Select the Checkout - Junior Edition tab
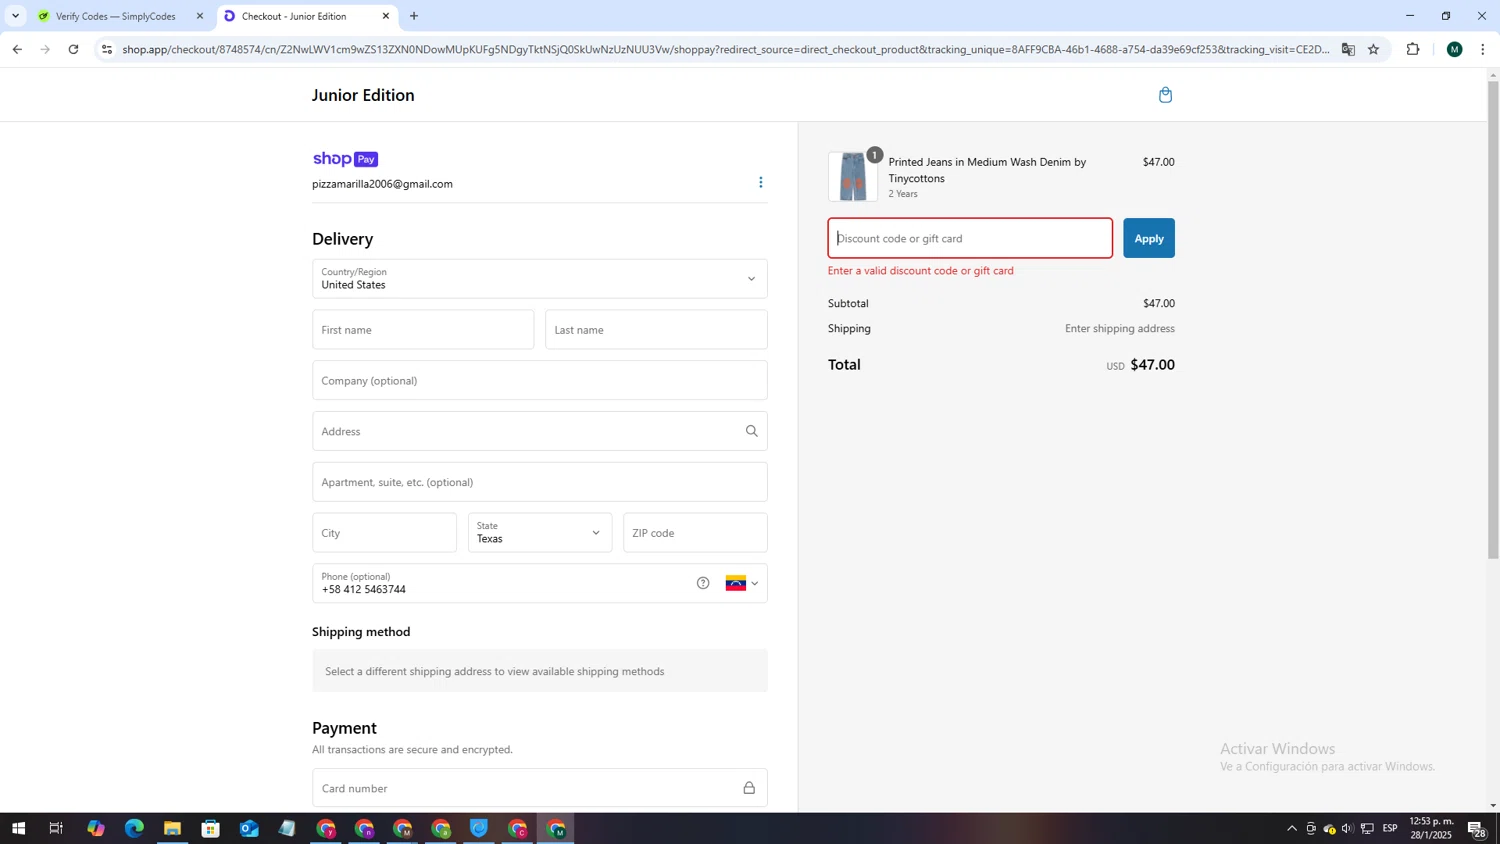 click(x=306, y=16)
